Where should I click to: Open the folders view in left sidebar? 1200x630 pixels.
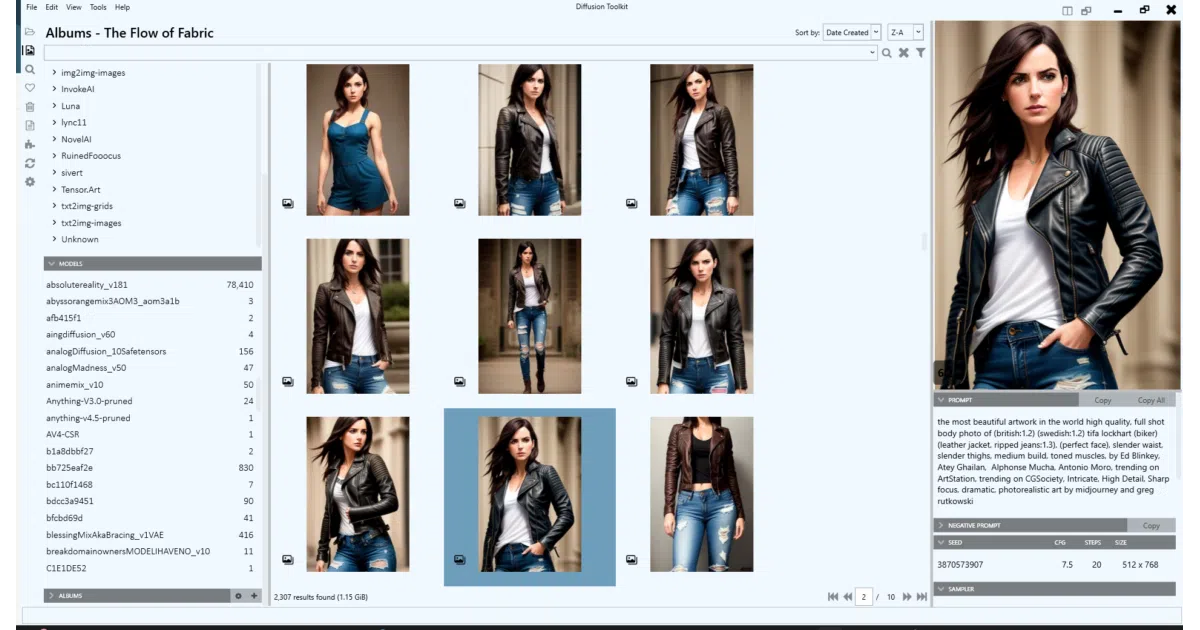(30, 32)
